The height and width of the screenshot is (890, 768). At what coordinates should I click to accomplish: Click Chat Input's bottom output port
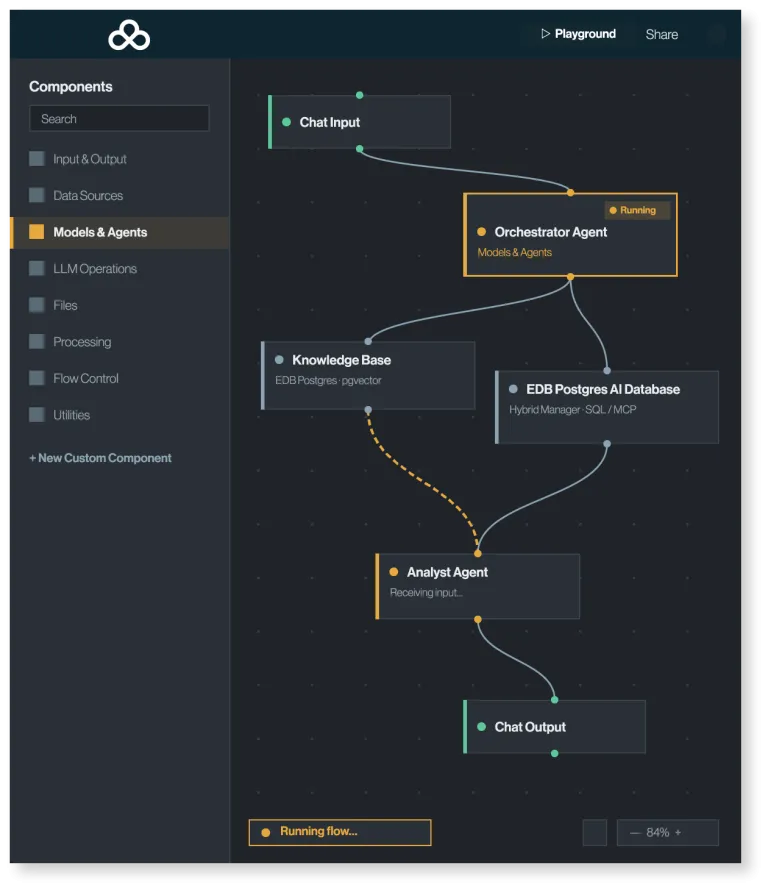(x=359, y=149)
